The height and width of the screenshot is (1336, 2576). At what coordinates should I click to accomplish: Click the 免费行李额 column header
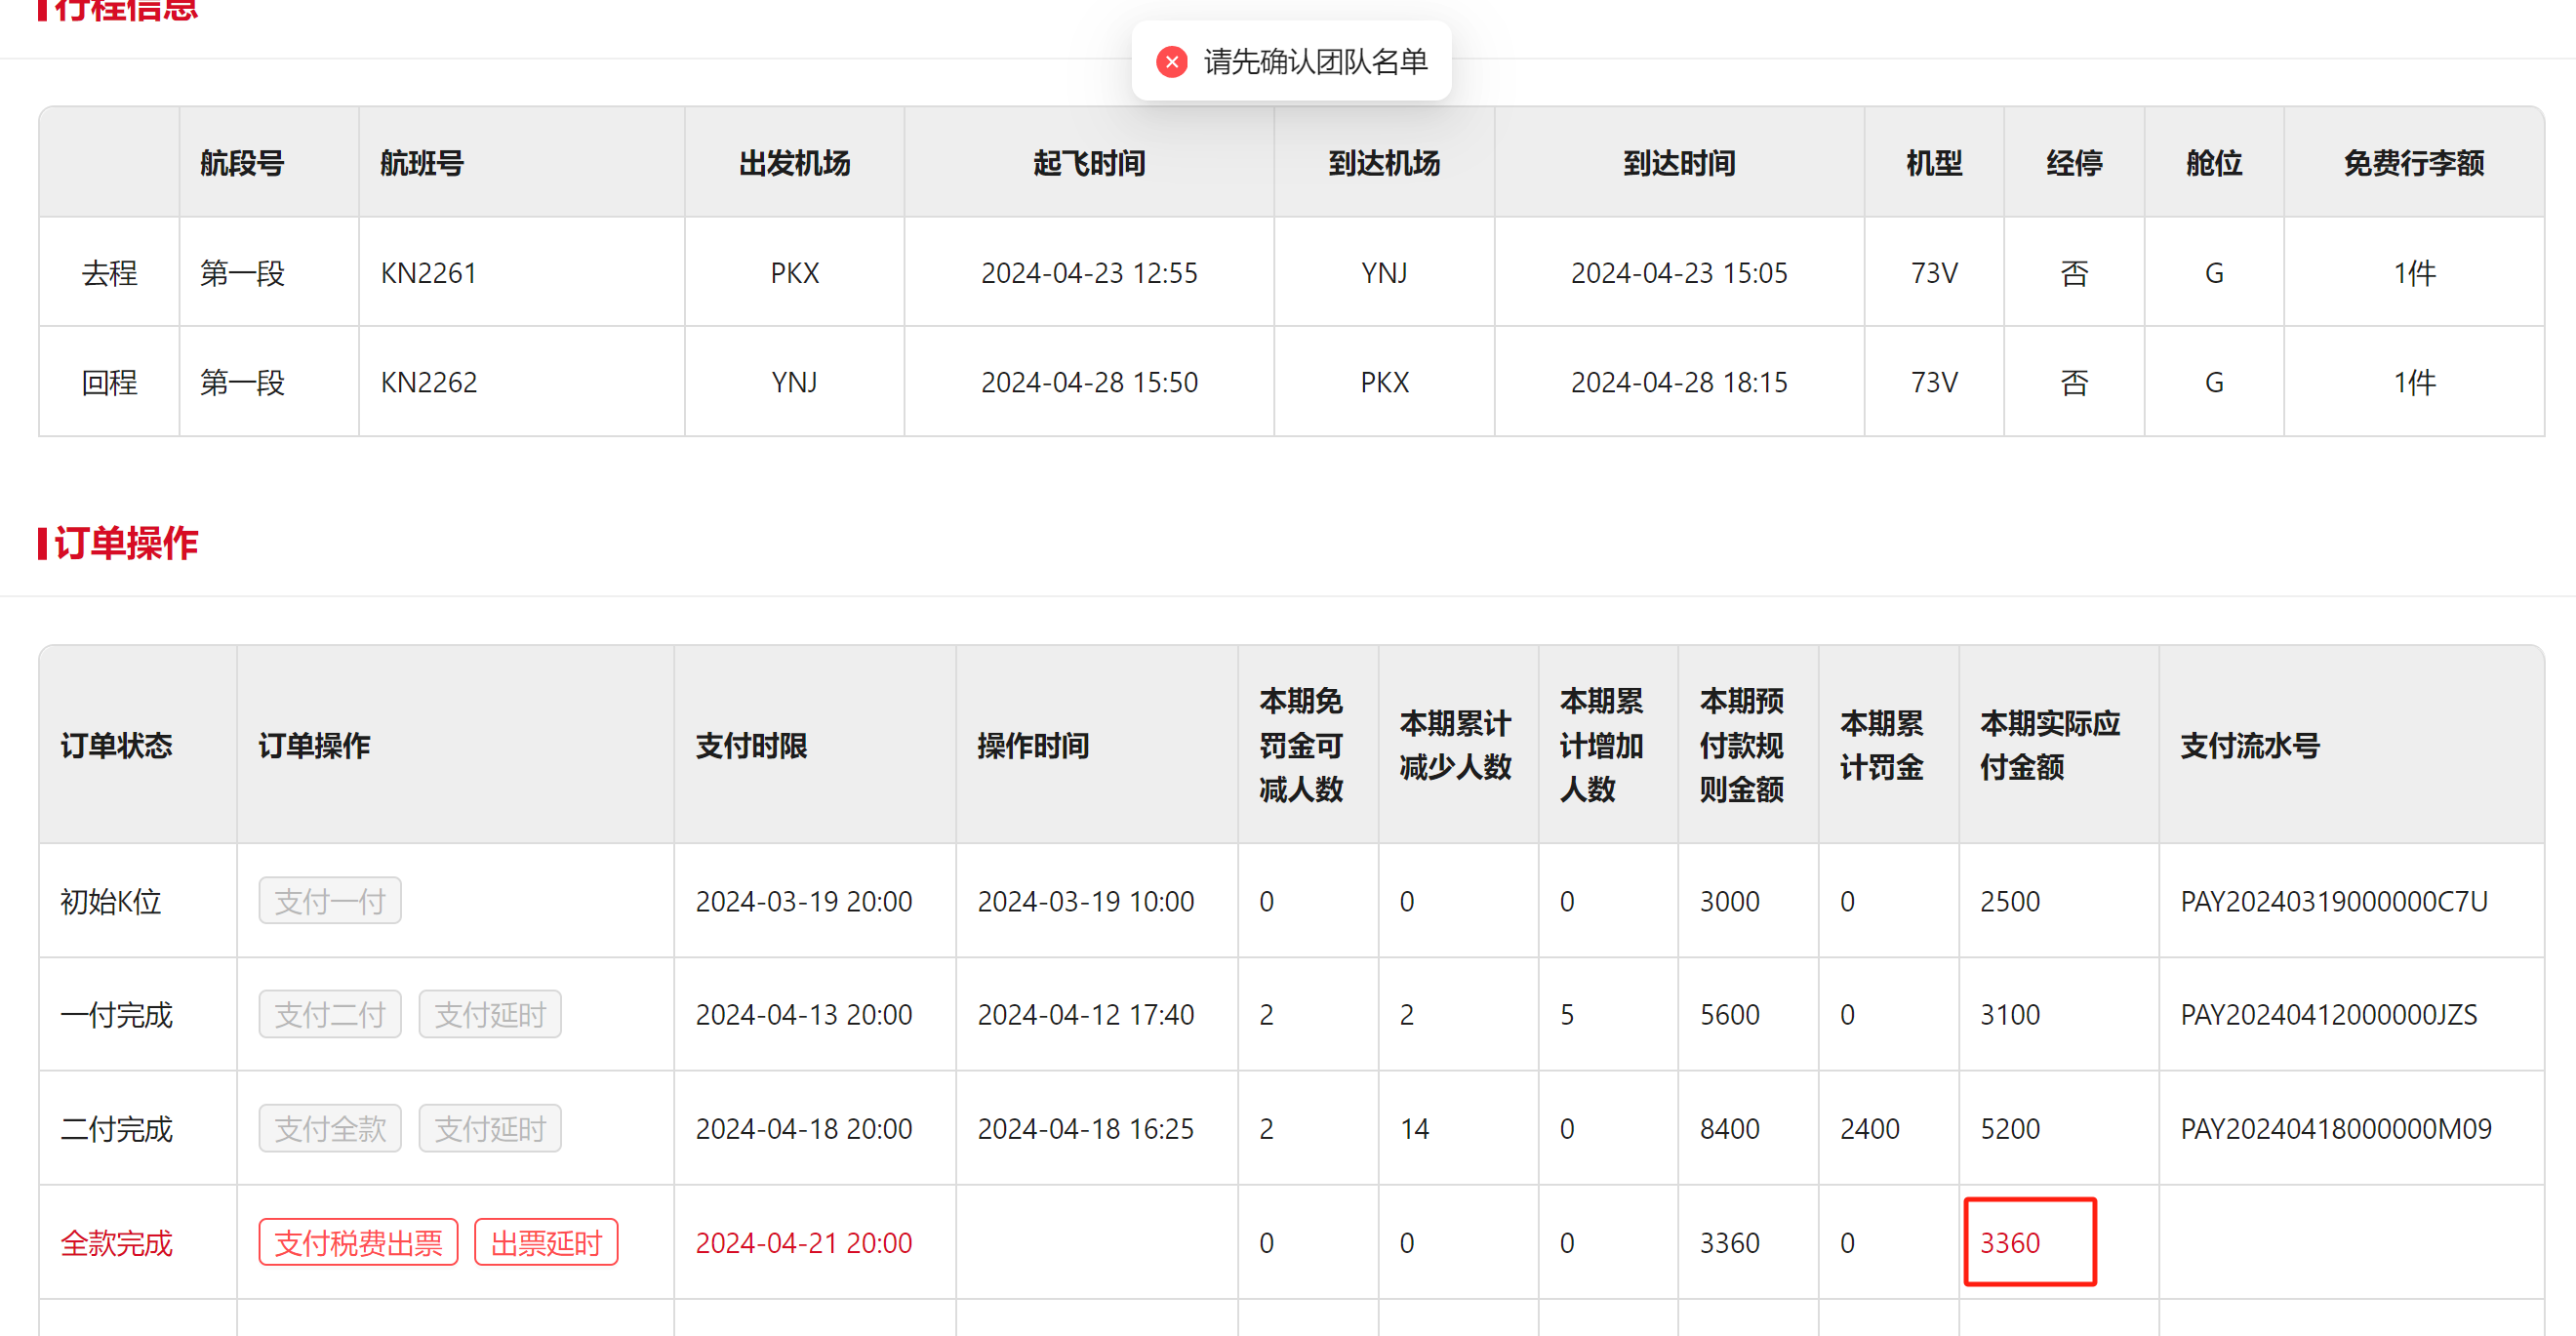(2413, 163)
